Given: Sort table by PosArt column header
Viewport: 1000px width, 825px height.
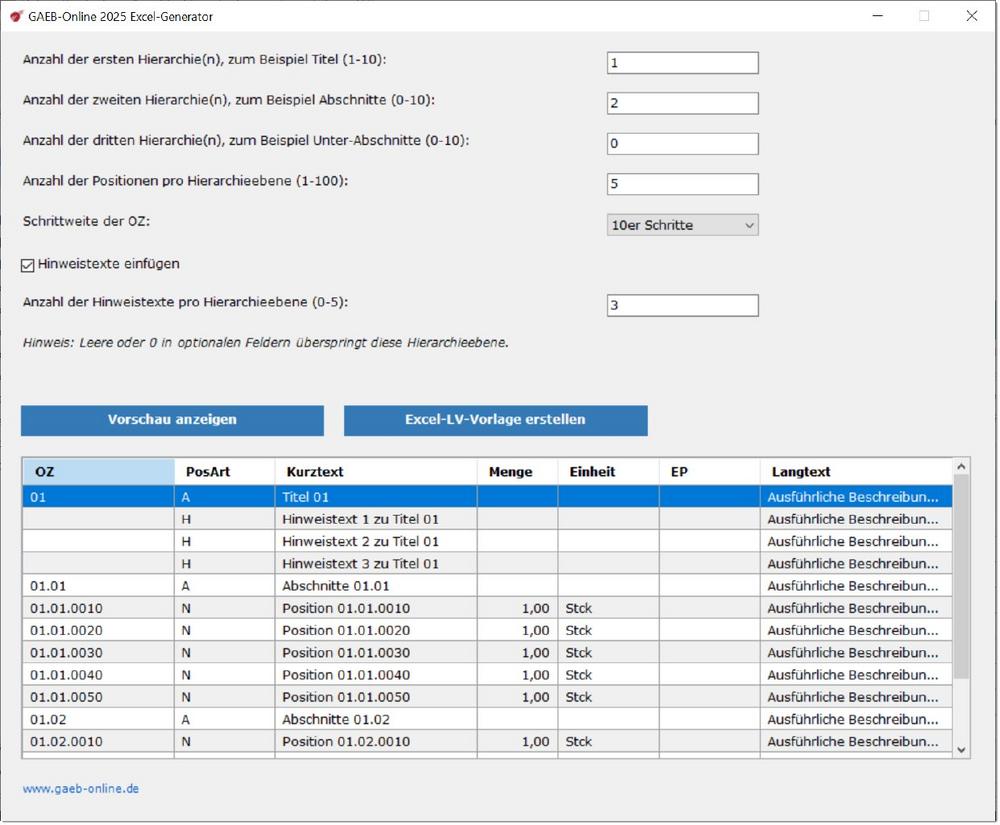Looking at the screenshot, I should tap(224, 472).
